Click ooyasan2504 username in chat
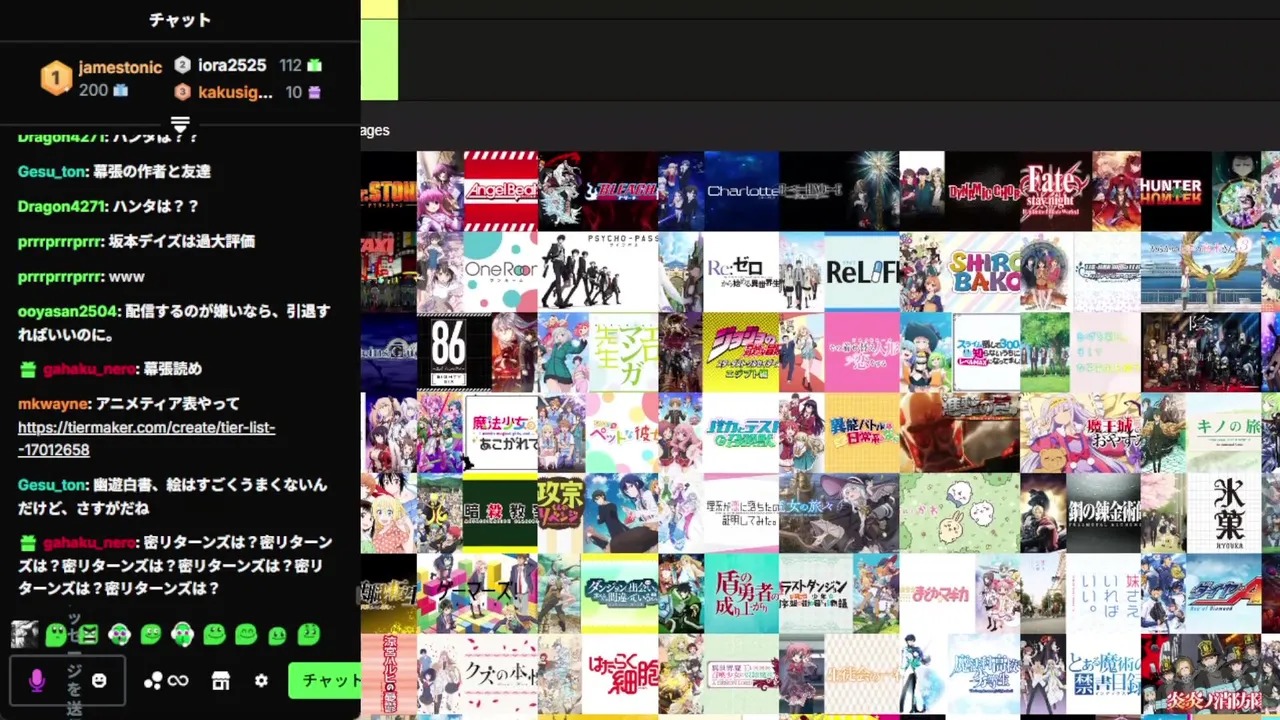Screen dimensions: 1280x720 [69, 311]
